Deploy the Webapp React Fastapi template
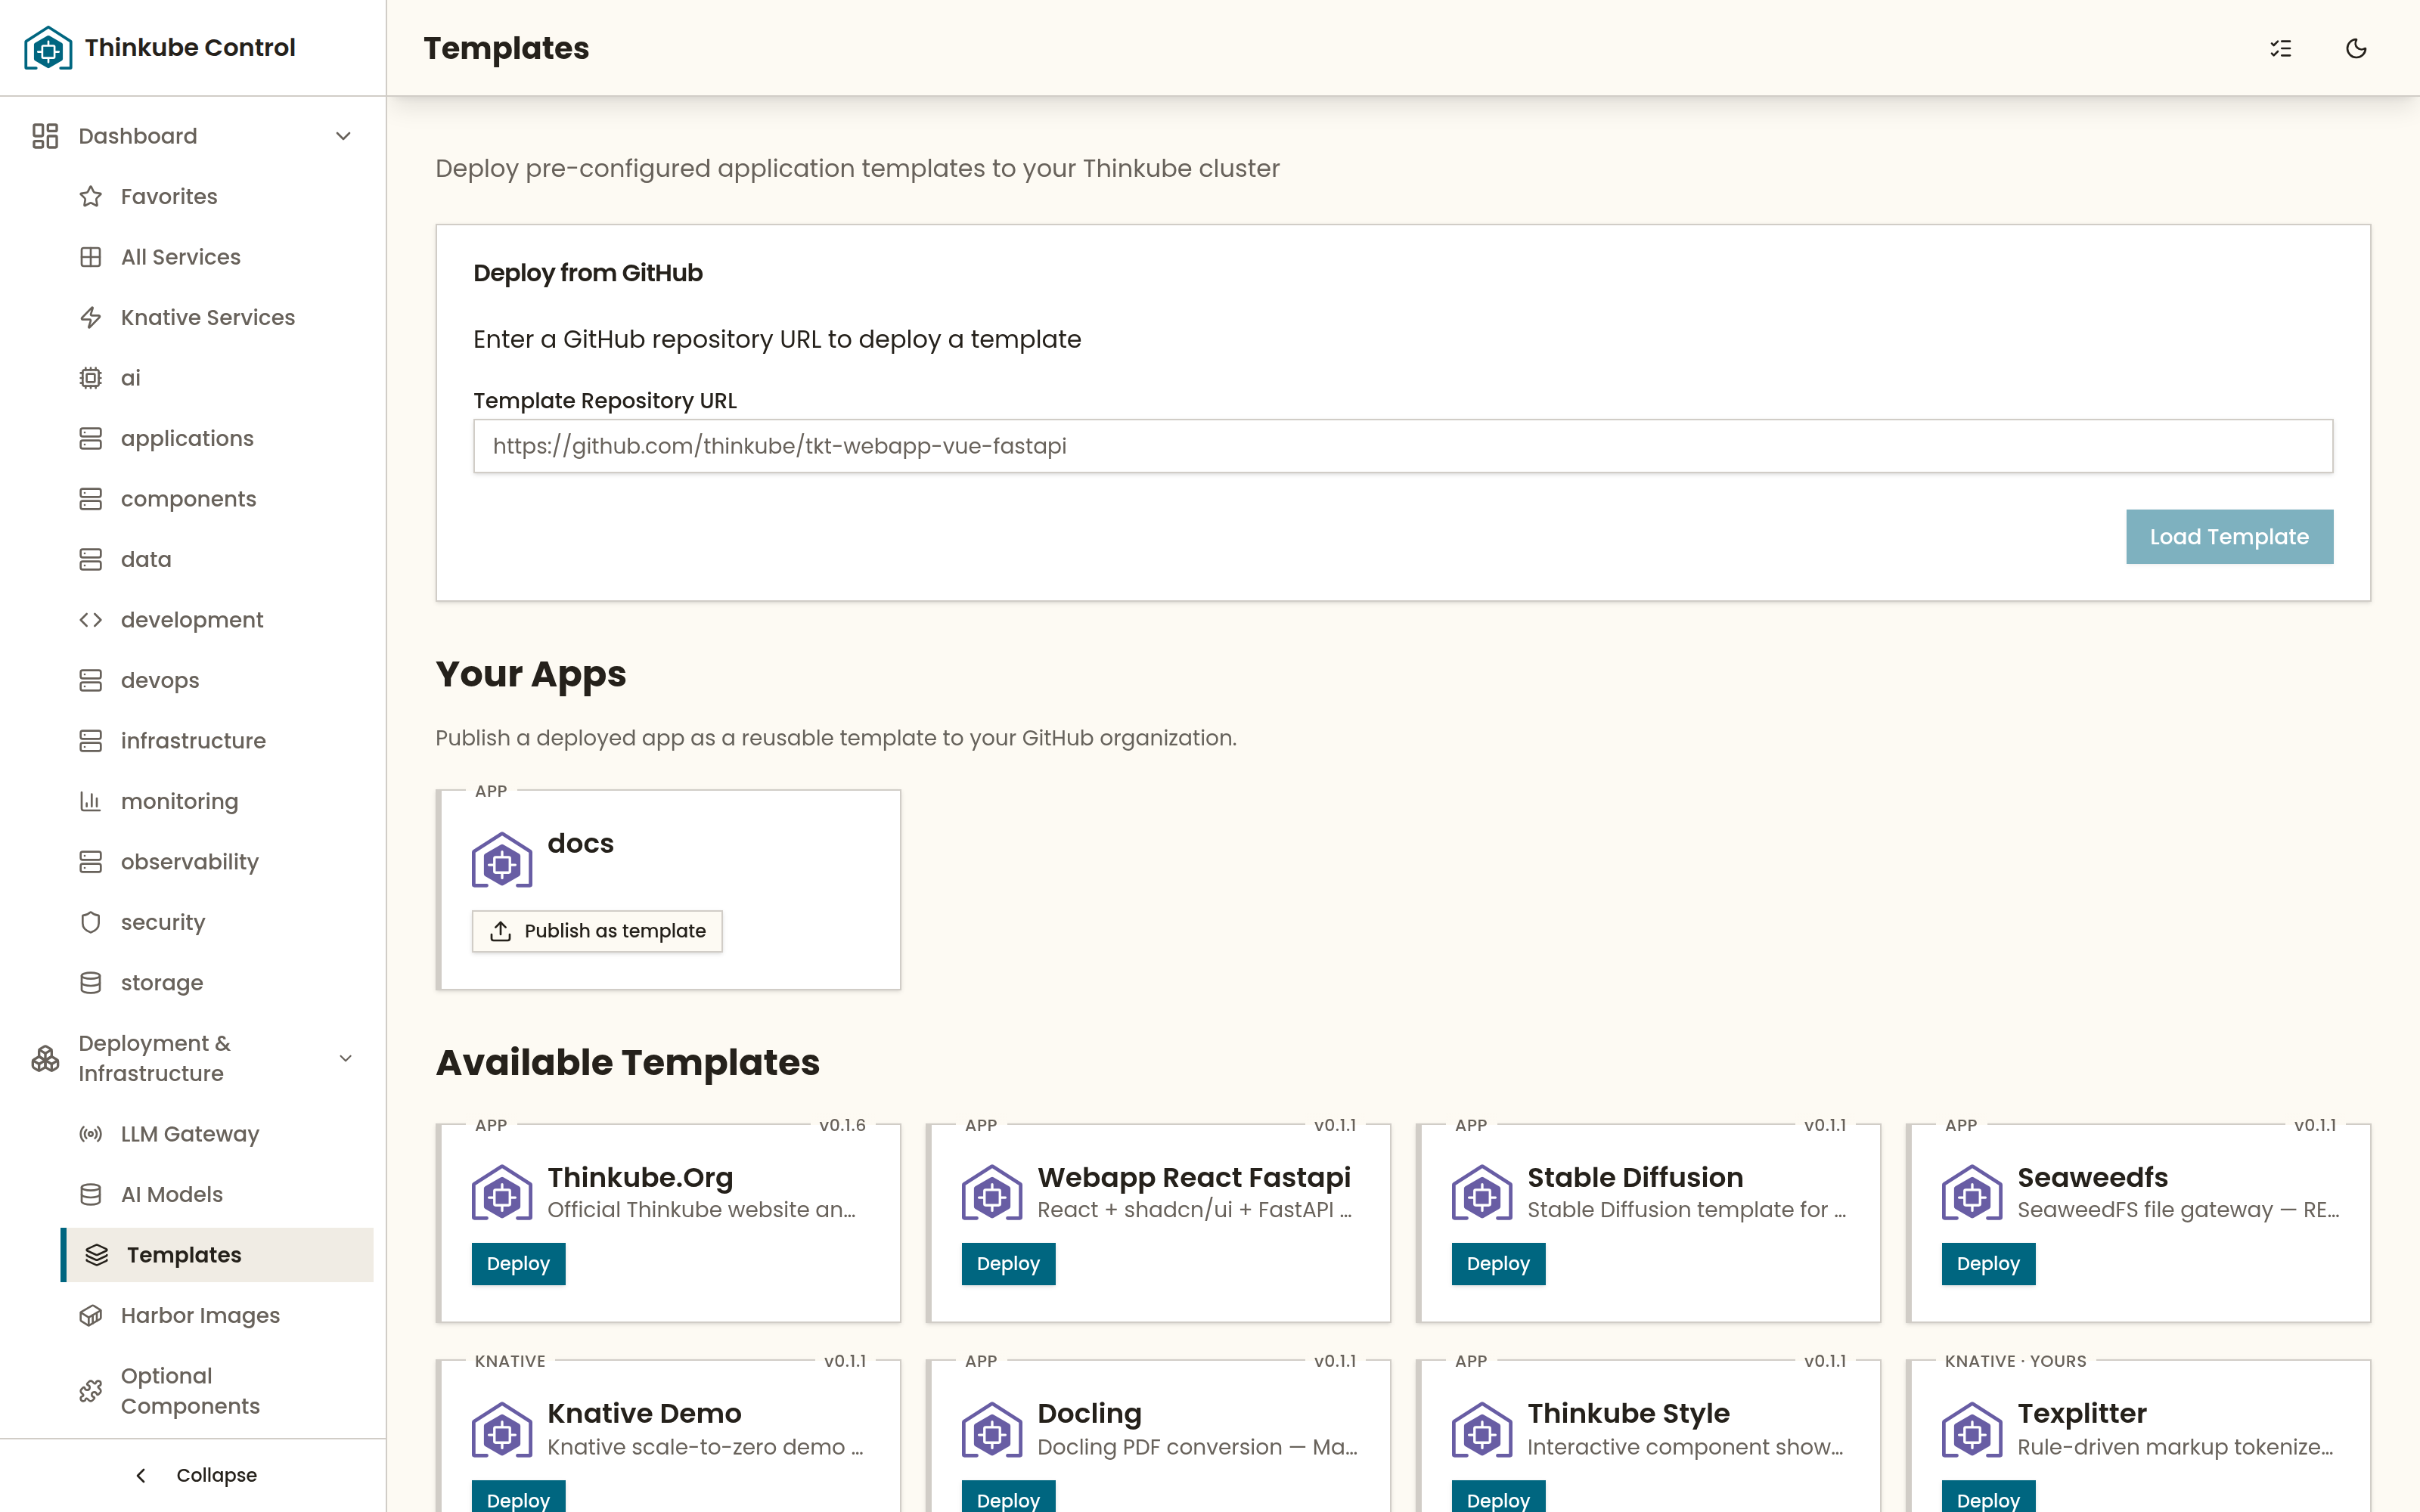Viewport: 2420px width, 1512px height. [1008, 1264]
